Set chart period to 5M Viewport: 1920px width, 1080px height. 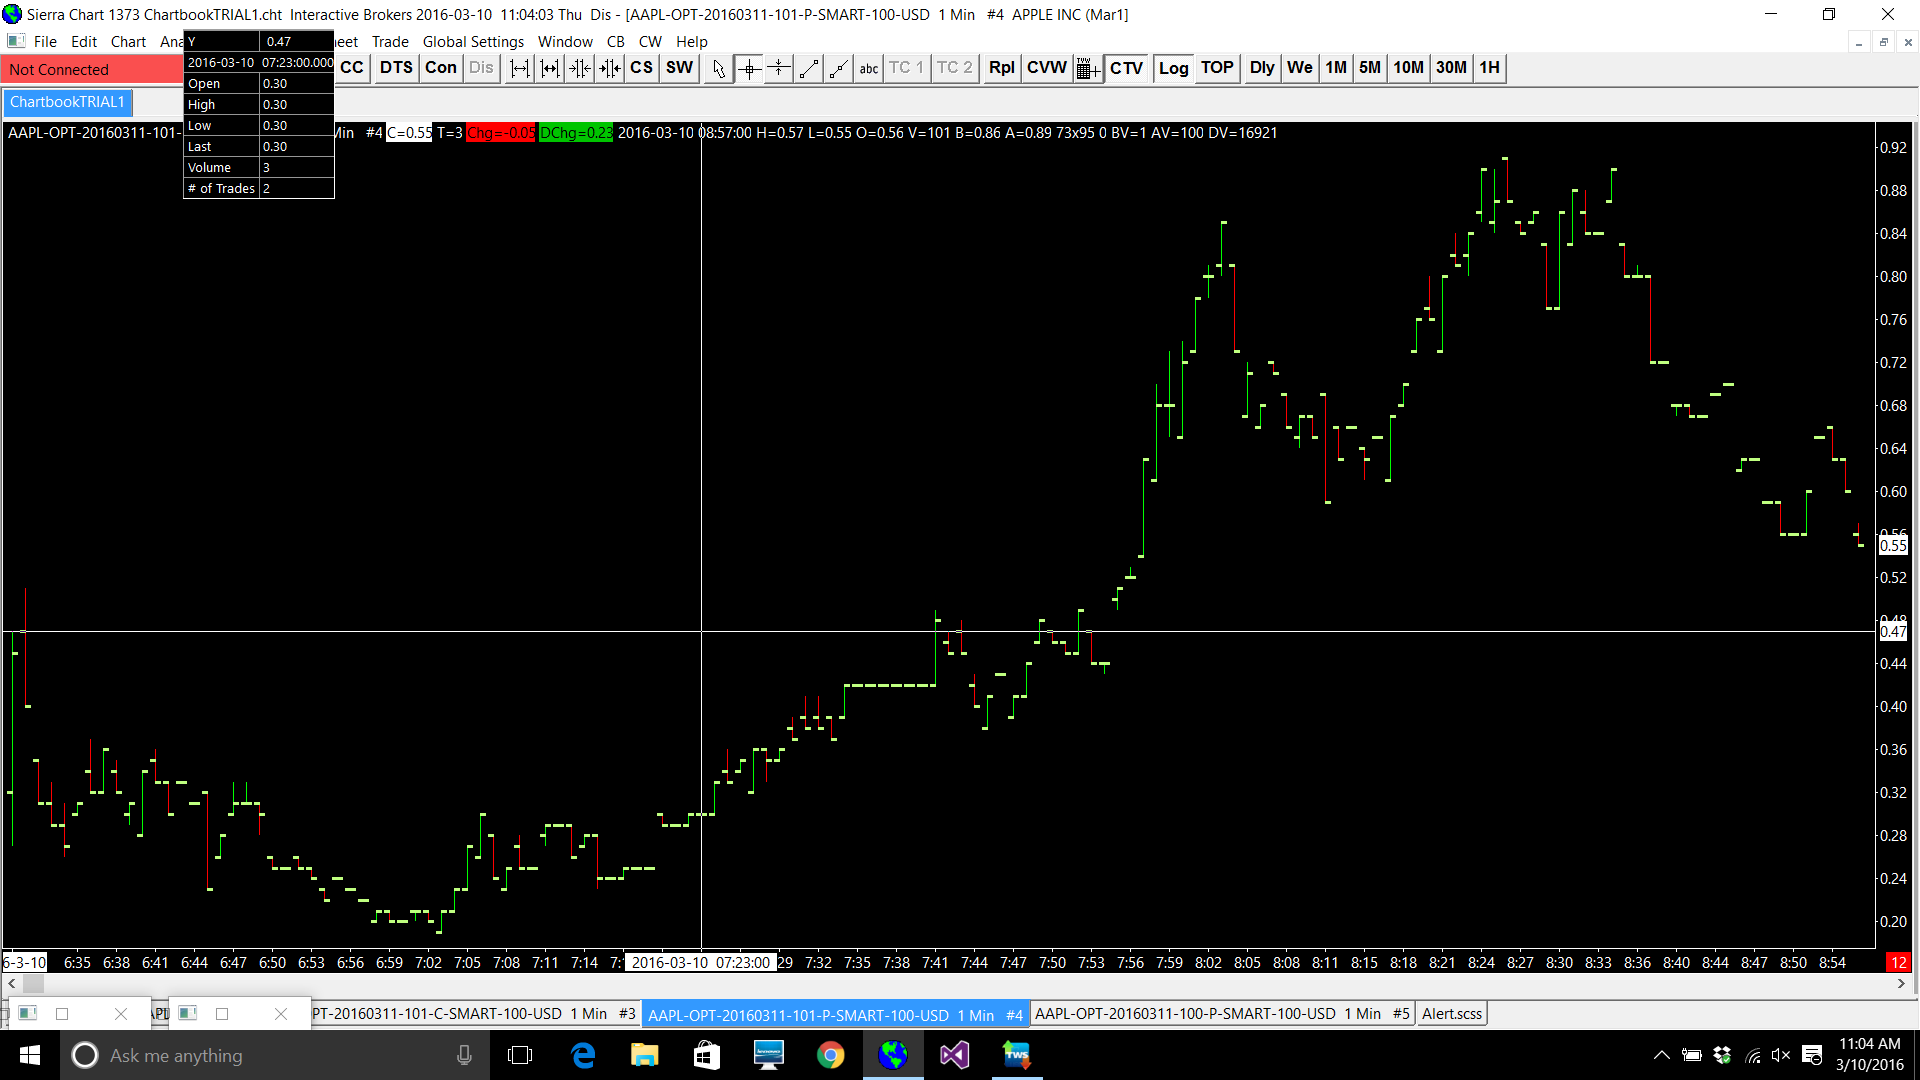[x=1370, y=68]
